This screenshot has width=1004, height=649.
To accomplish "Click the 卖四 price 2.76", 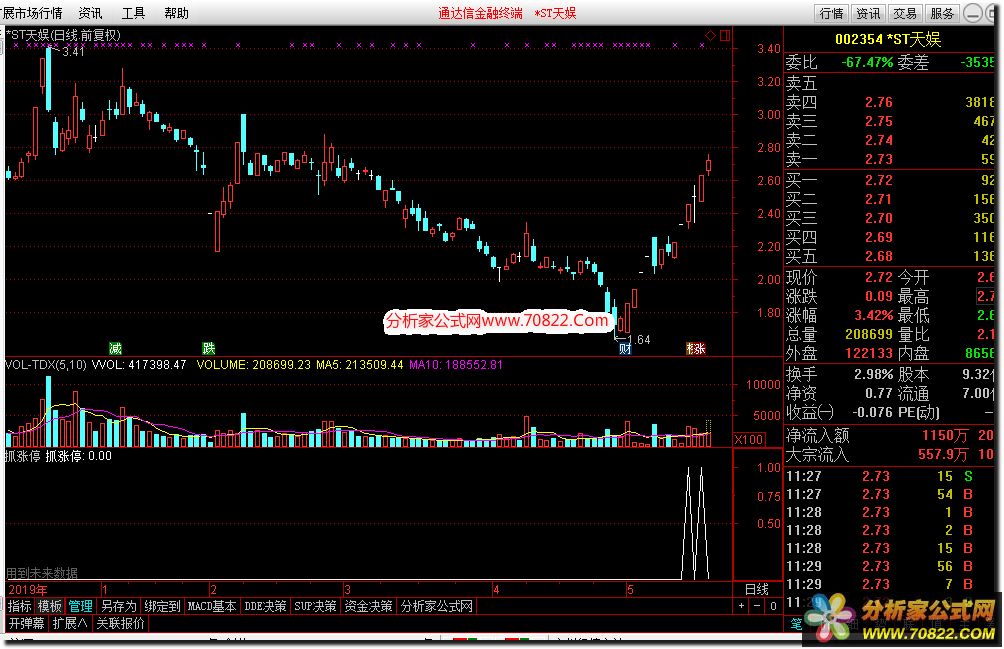I will [878, 102].
